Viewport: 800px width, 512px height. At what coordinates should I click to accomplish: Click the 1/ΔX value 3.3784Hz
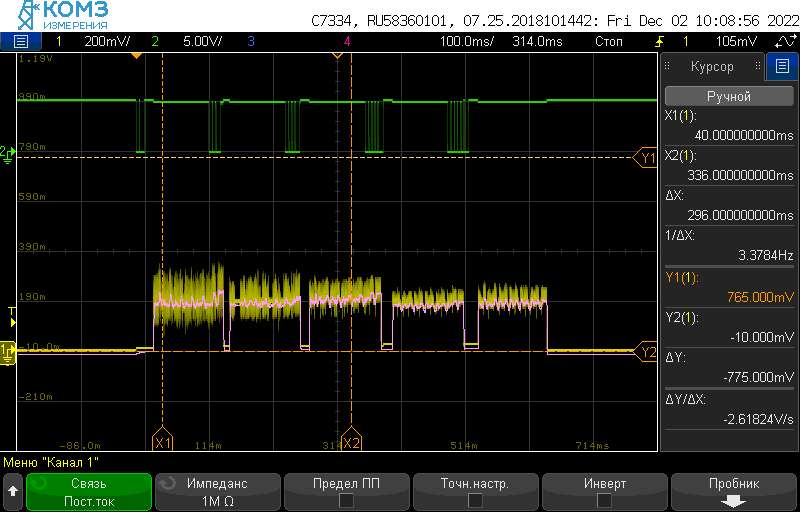click(766, 255)
